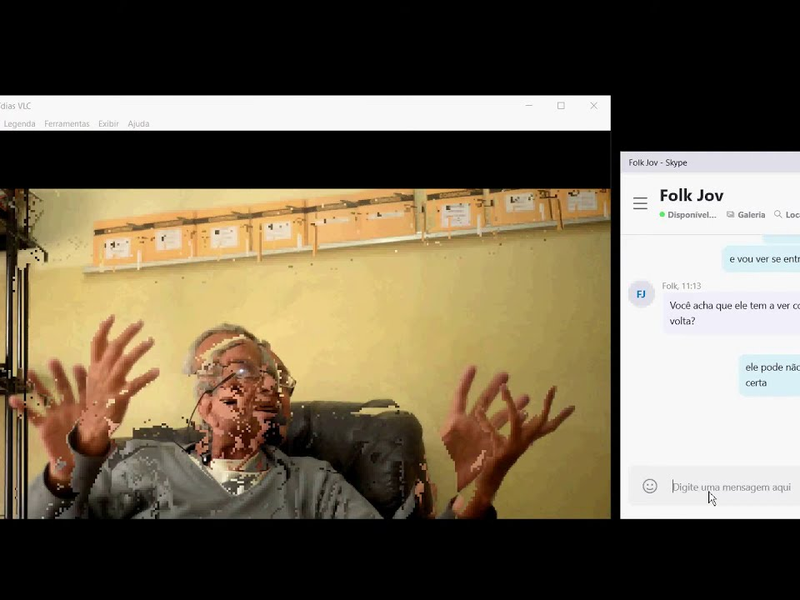Open the Skype hamburger menu
The width and height of the screenshot is (800, 600).
pos(640,204)
